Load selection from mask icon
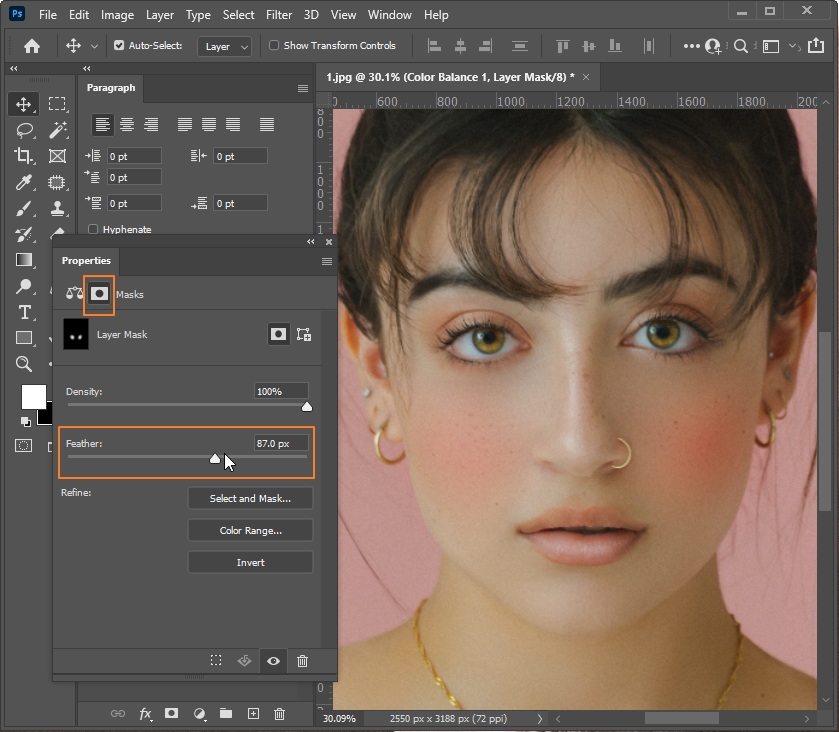The height and width of the screenshot is (732, 839). coord(216,661)
